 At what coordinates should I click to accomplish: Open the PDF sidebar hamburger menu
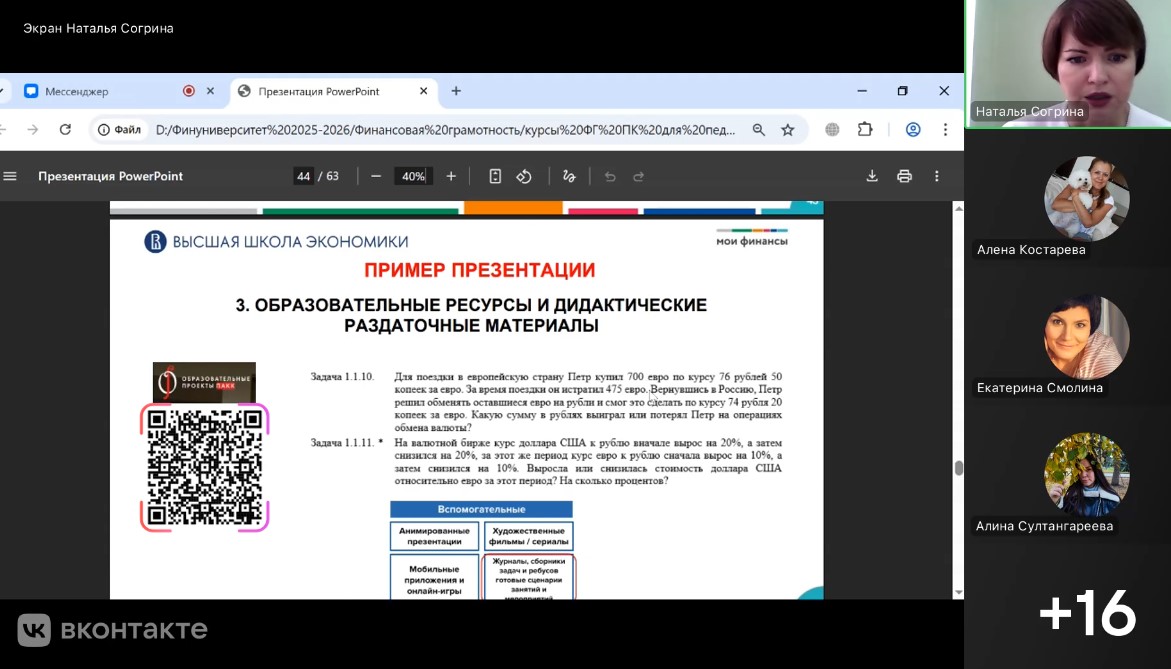(x=10, y=176)
